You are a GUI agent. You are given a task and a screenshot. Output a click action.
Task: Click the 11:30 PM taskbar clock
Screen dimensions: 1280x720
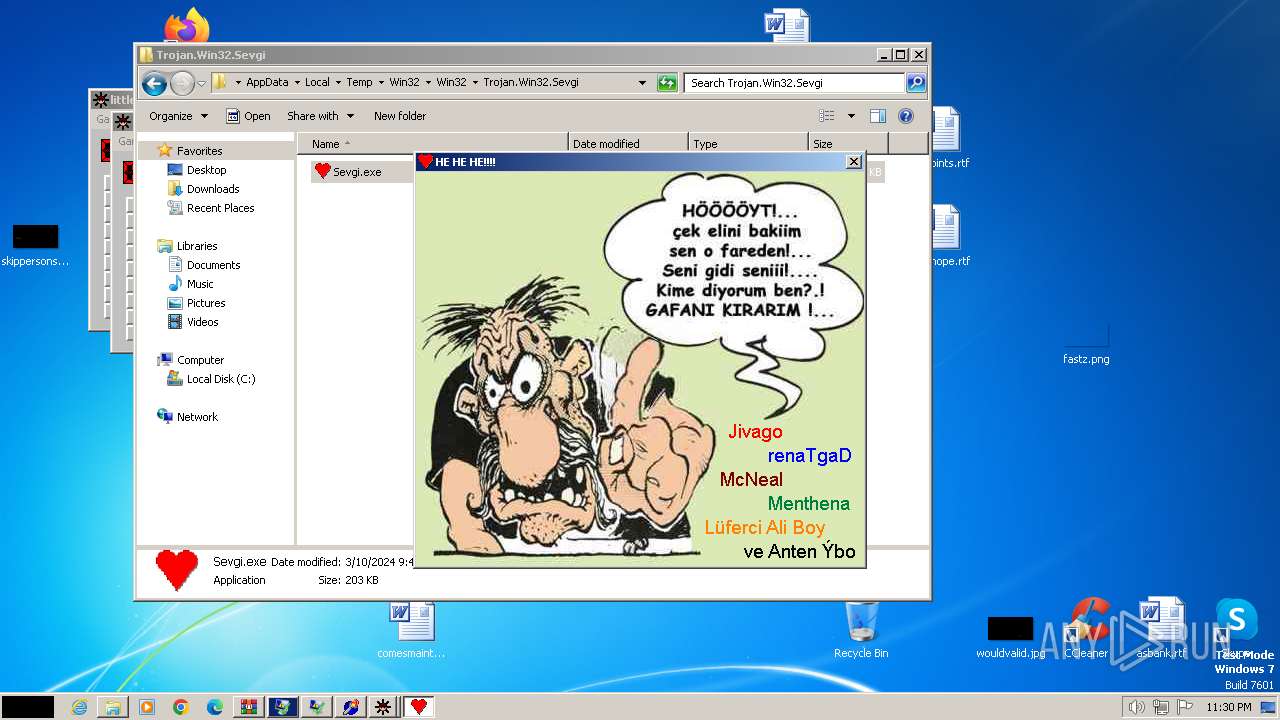pyautogui.click(x=1228, y=707)
